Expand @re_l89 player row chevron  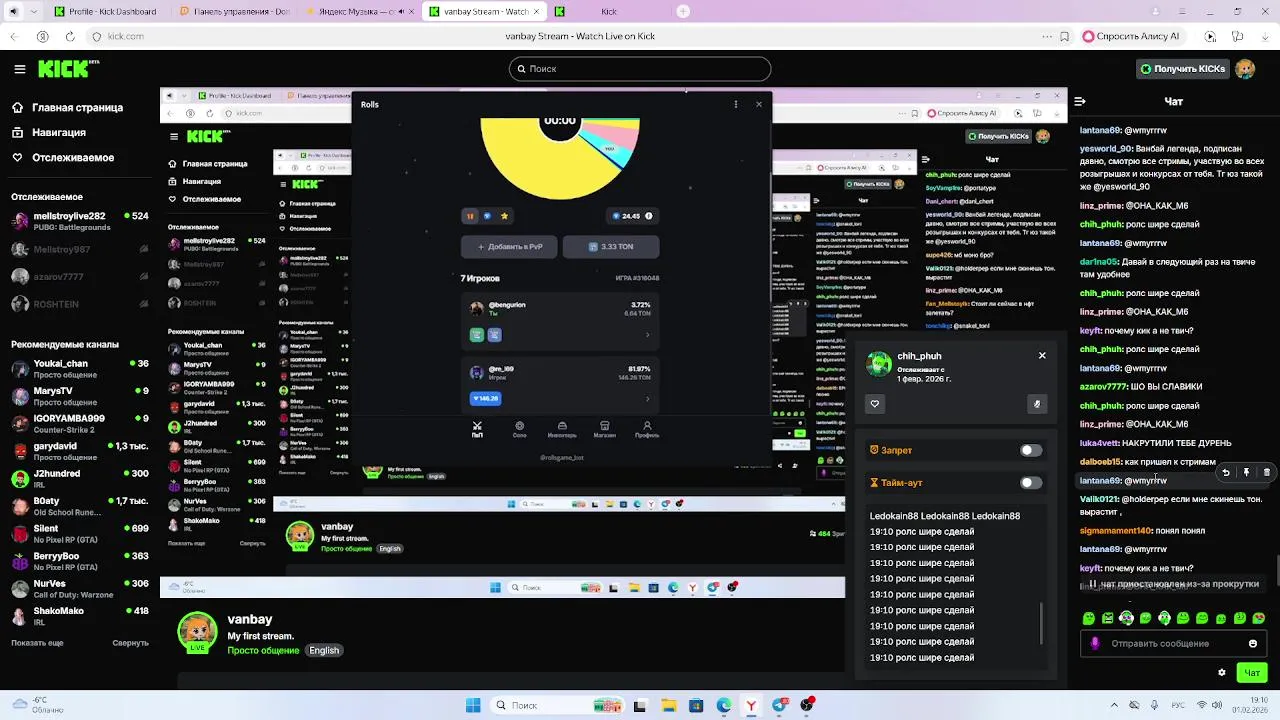pos(648,399)
